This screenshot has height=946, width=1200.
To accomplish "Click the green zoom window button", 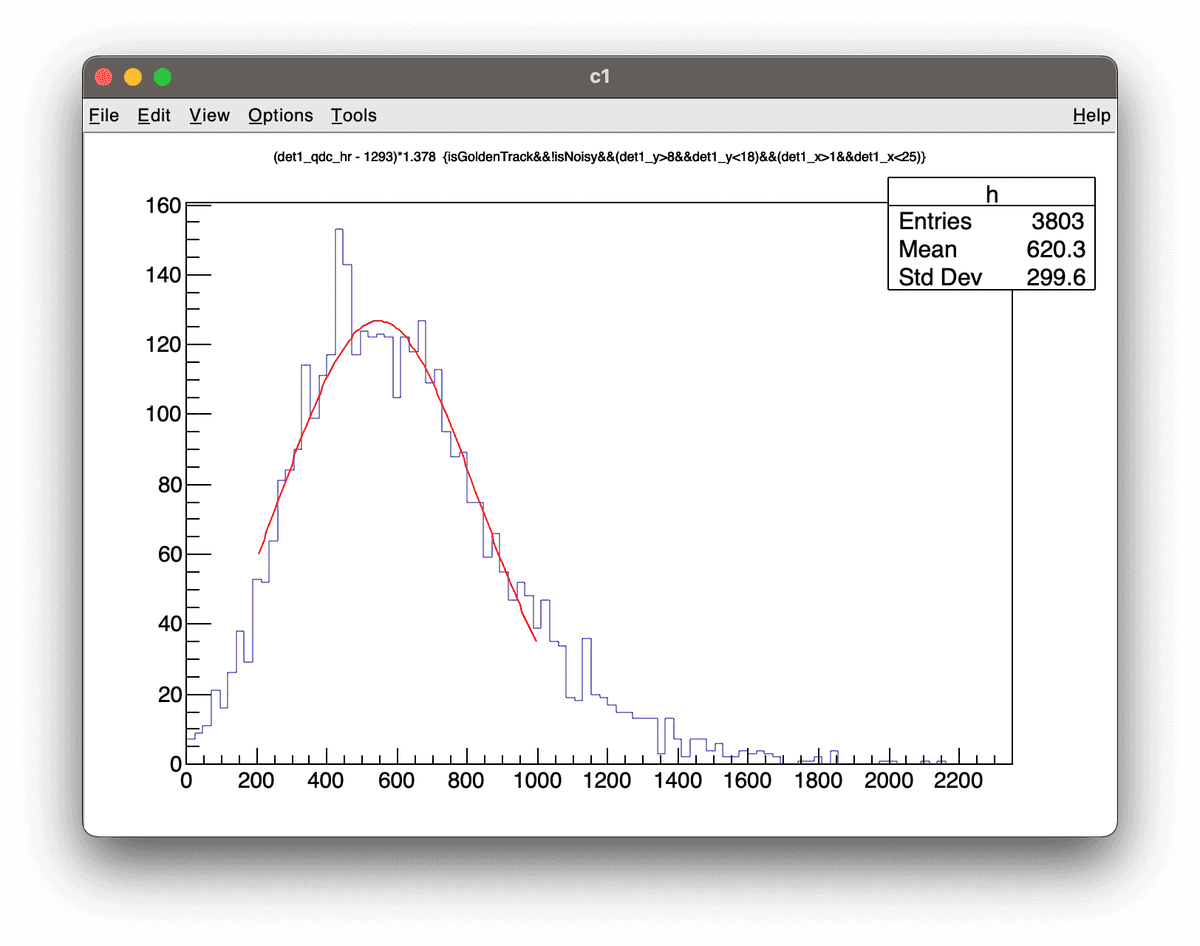I will click(162, 77).
